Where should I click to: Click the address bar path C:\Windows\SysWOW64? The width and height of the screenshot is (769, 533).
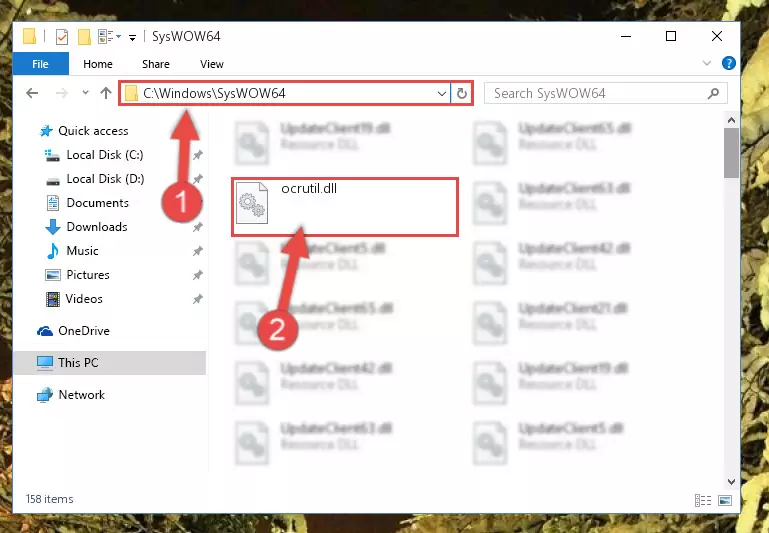coord(214,93)
